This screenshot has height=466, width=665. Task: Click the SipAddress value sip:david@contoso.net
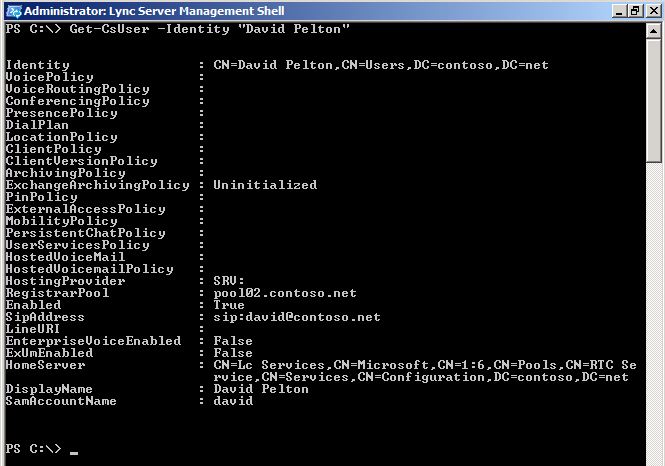[x=297, y=317]
